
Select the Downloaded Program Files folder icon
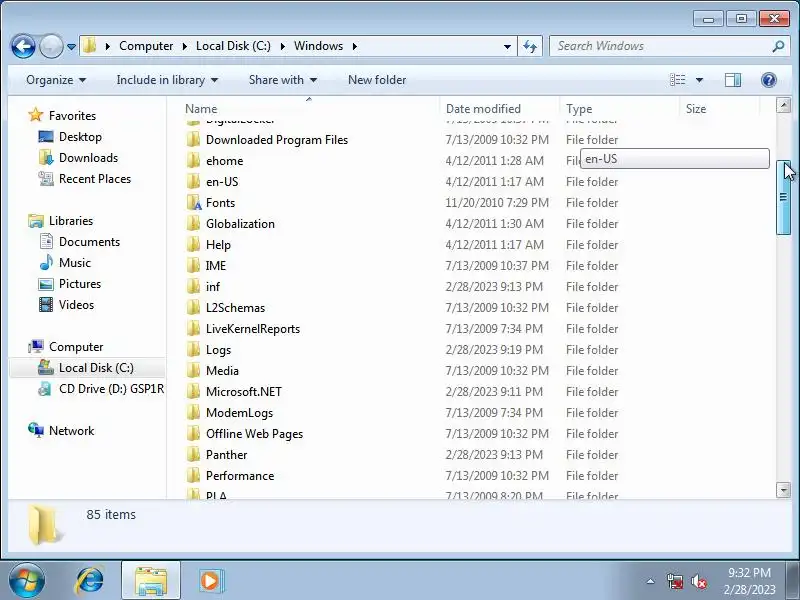click(x=193, y=140)
